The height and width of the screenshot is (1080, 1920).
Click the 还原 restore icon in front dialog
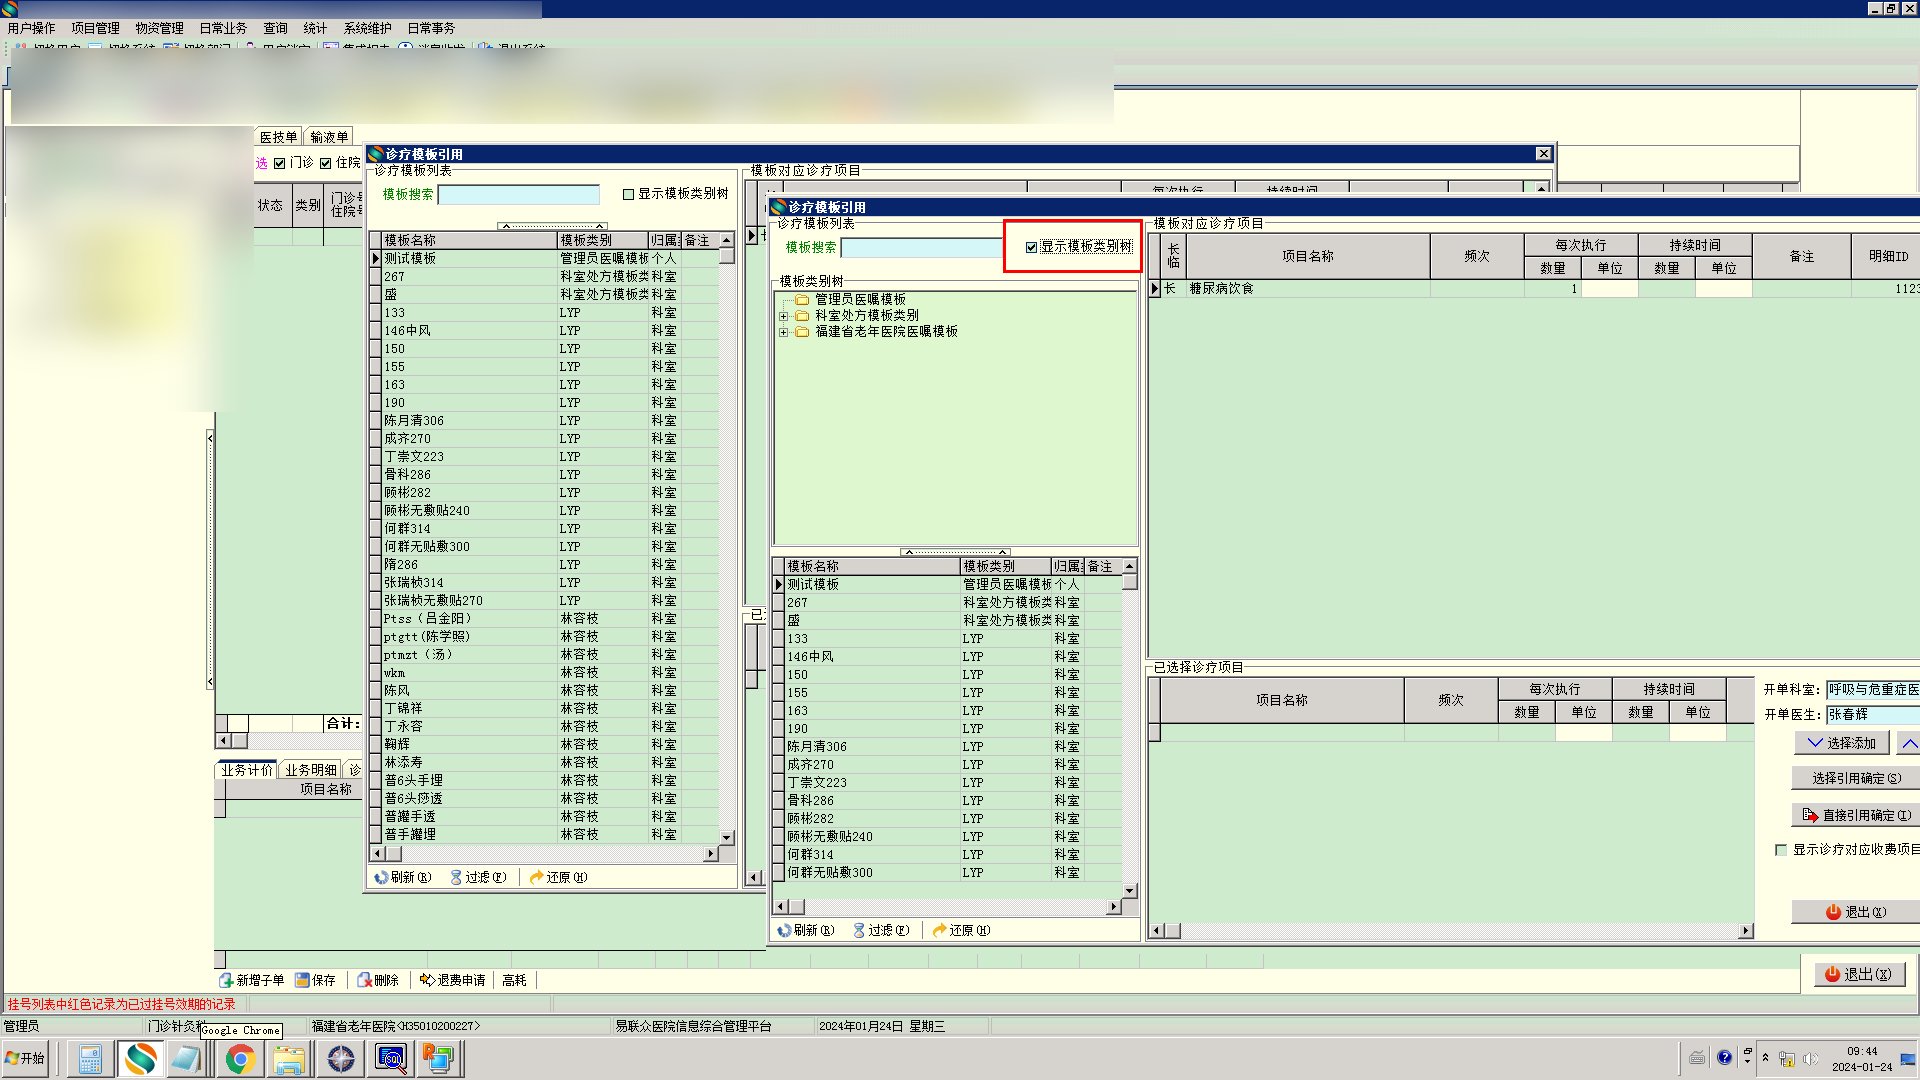point(939,930)
